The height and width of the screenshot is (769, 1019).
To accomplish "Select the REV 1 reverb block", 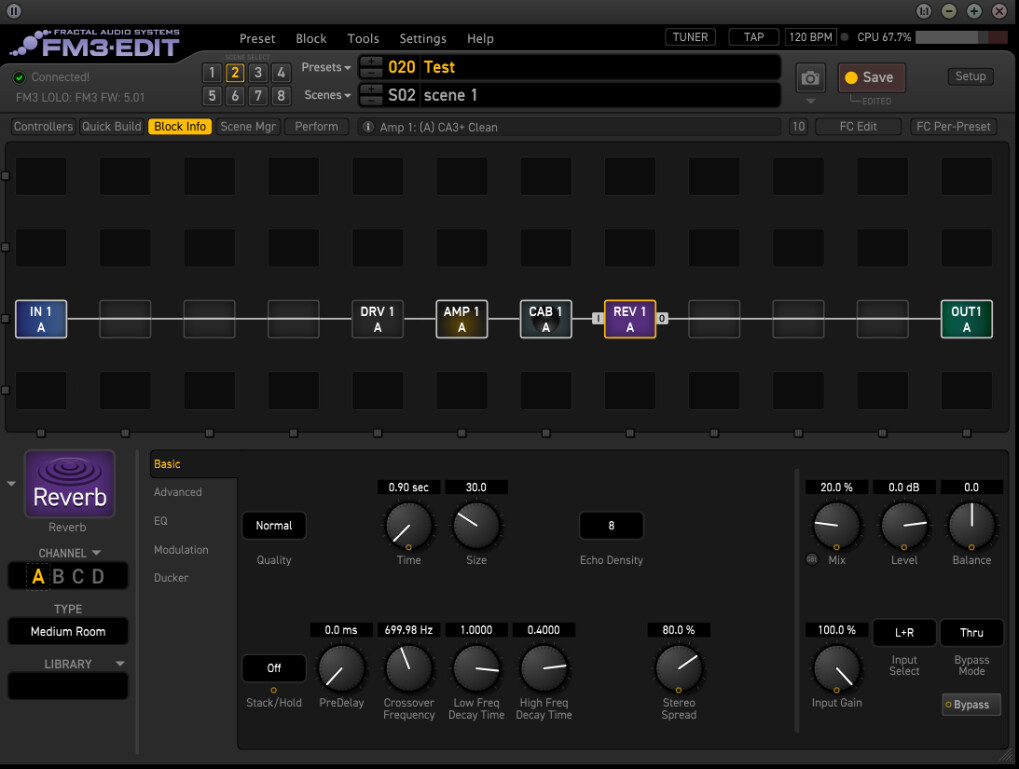I will click(630, 319).
